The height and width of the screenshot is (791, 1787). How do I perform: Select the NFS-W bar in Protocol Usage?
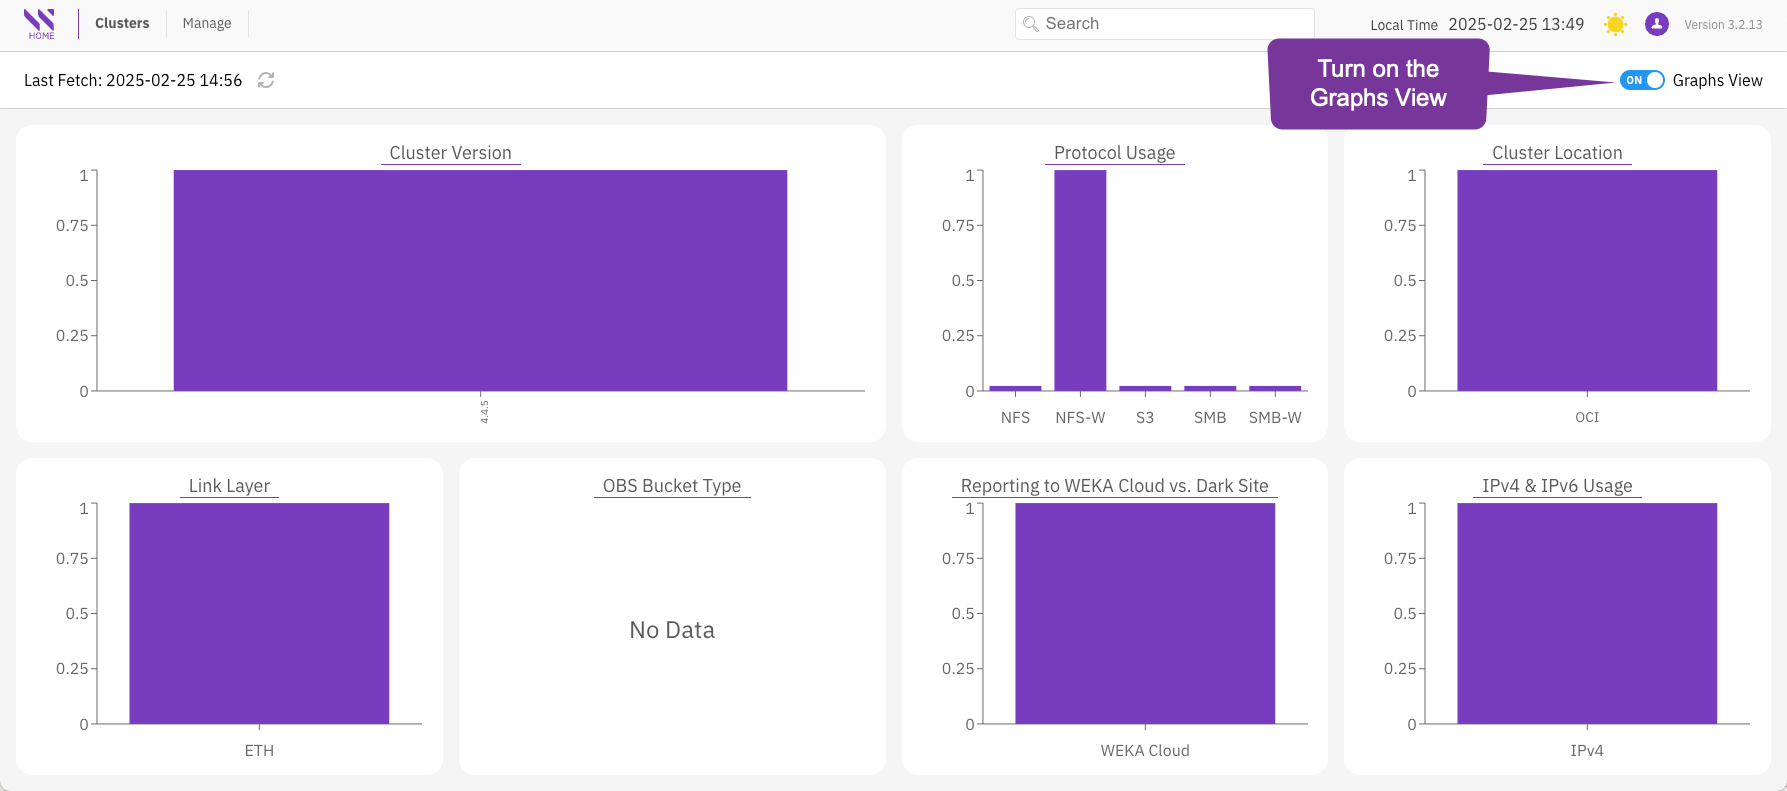(1080, 280)
